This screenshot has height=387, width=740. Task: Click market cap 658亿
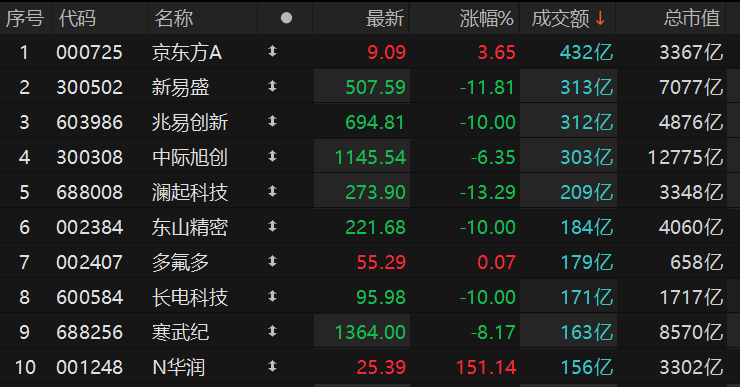(697, 262)
